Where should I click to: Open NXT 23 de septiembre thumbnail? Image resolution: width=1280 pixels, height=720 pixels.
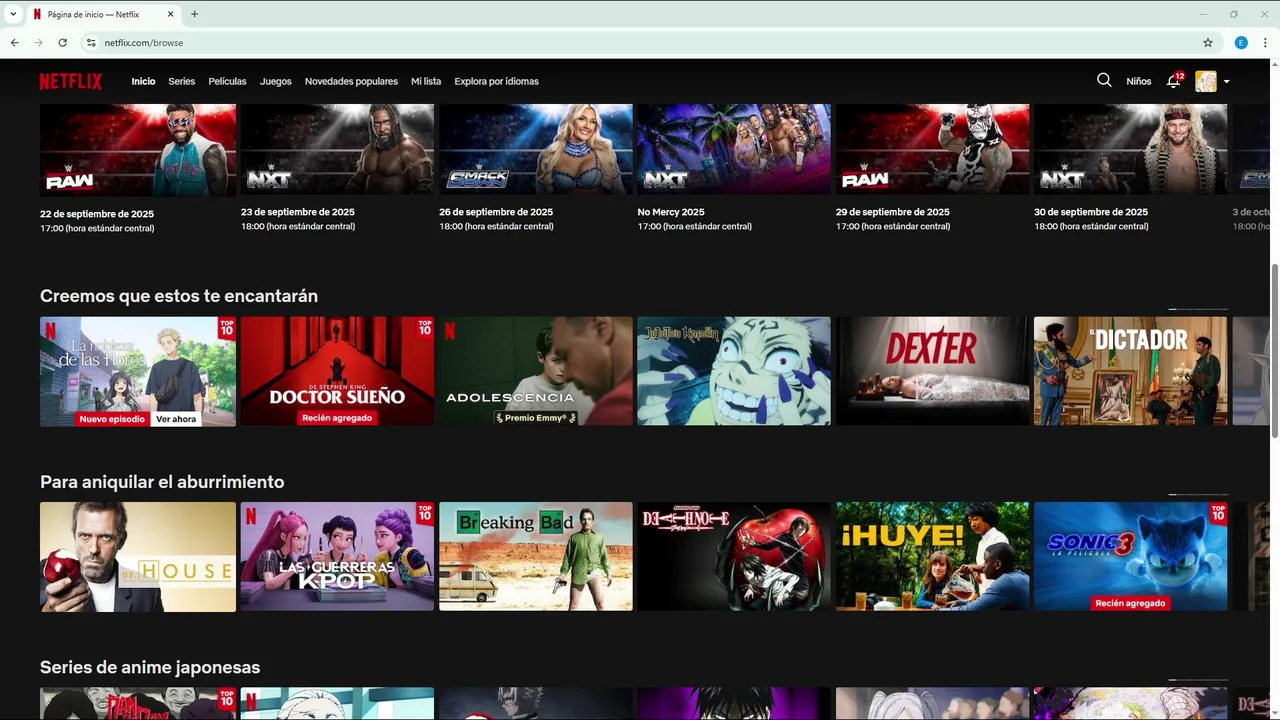337,149
